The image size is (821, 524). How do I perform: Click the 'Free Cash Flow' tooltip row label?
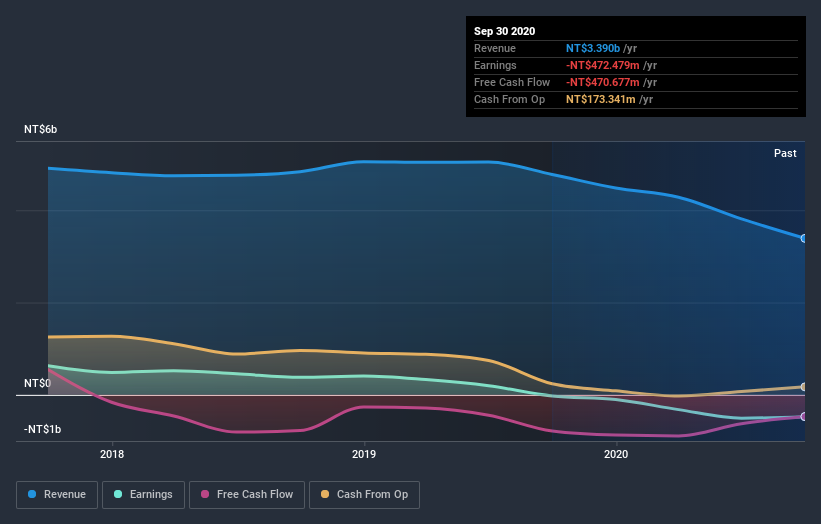coord(512,82)
